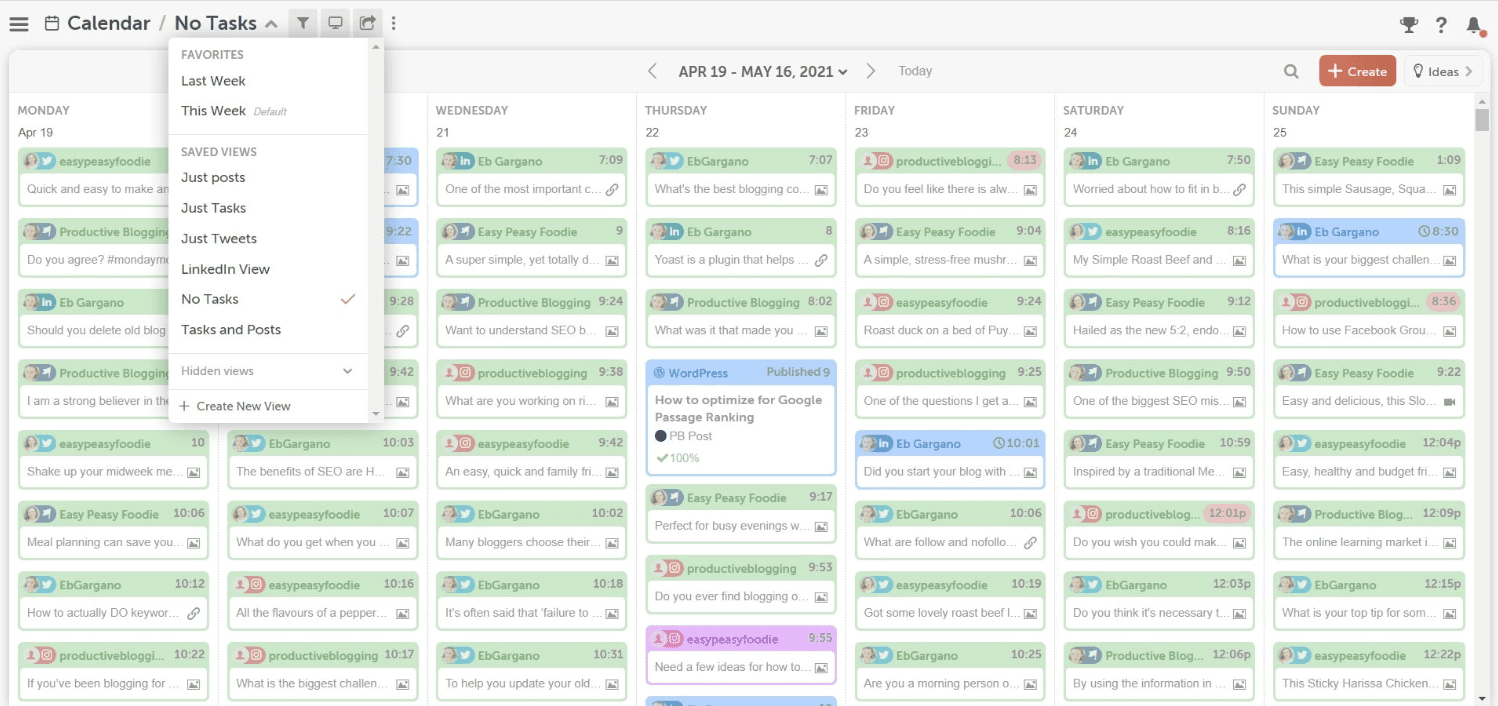Open the Ideas panel
The width and height of the screenshot is (1498, 706).
coord(1442,70)
